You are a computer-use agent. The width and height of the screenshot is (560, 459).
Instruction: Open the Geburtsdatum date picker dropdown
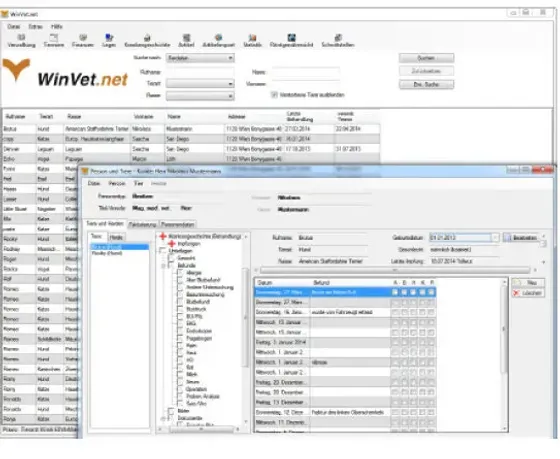(x=495, y=238)
